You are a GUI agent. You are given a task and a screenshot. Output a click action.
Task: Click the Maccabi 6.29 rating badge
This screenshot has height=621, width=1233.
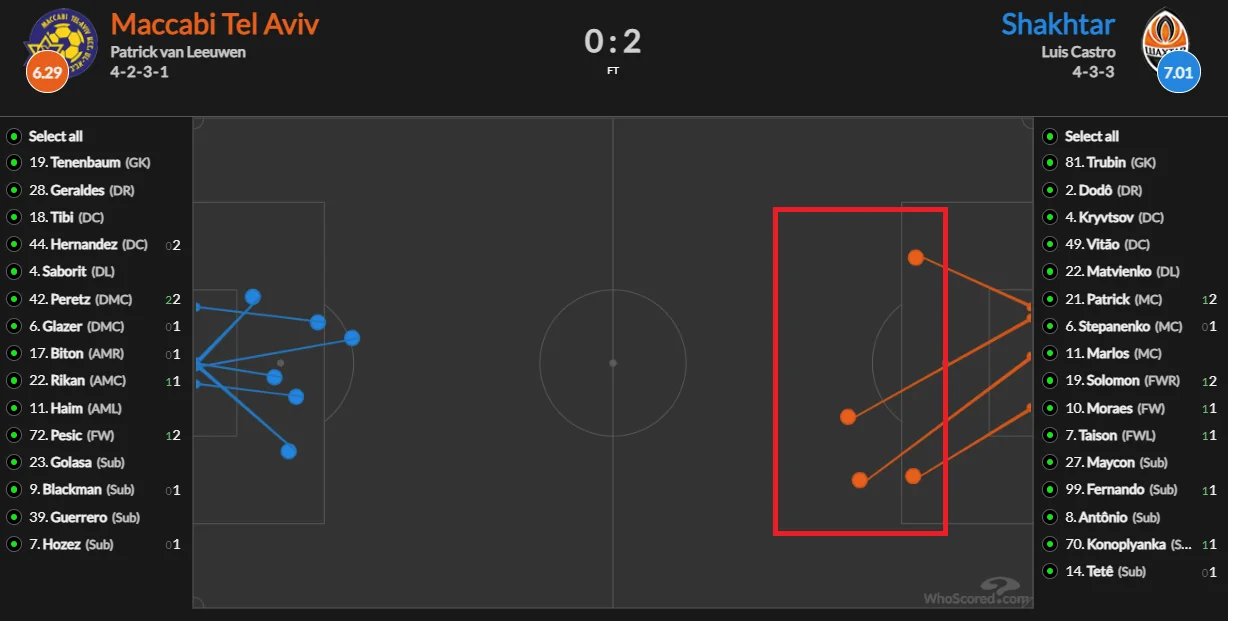[47, 73]
